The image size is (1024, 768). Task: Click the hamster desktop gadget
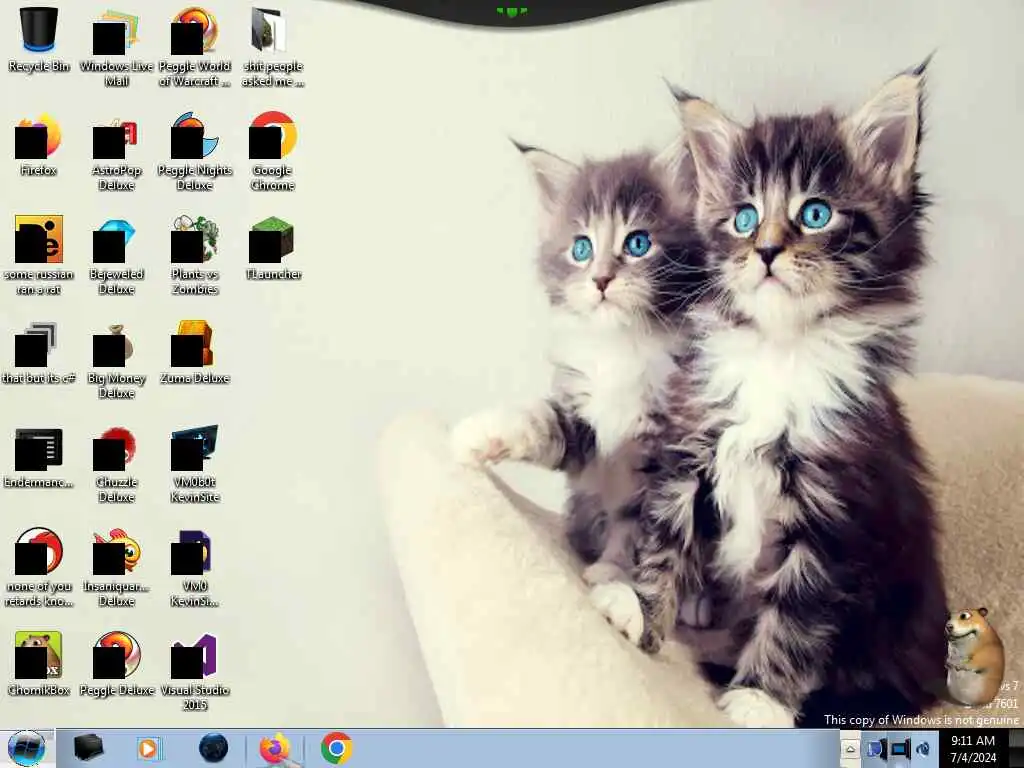[x=973, y=656]
